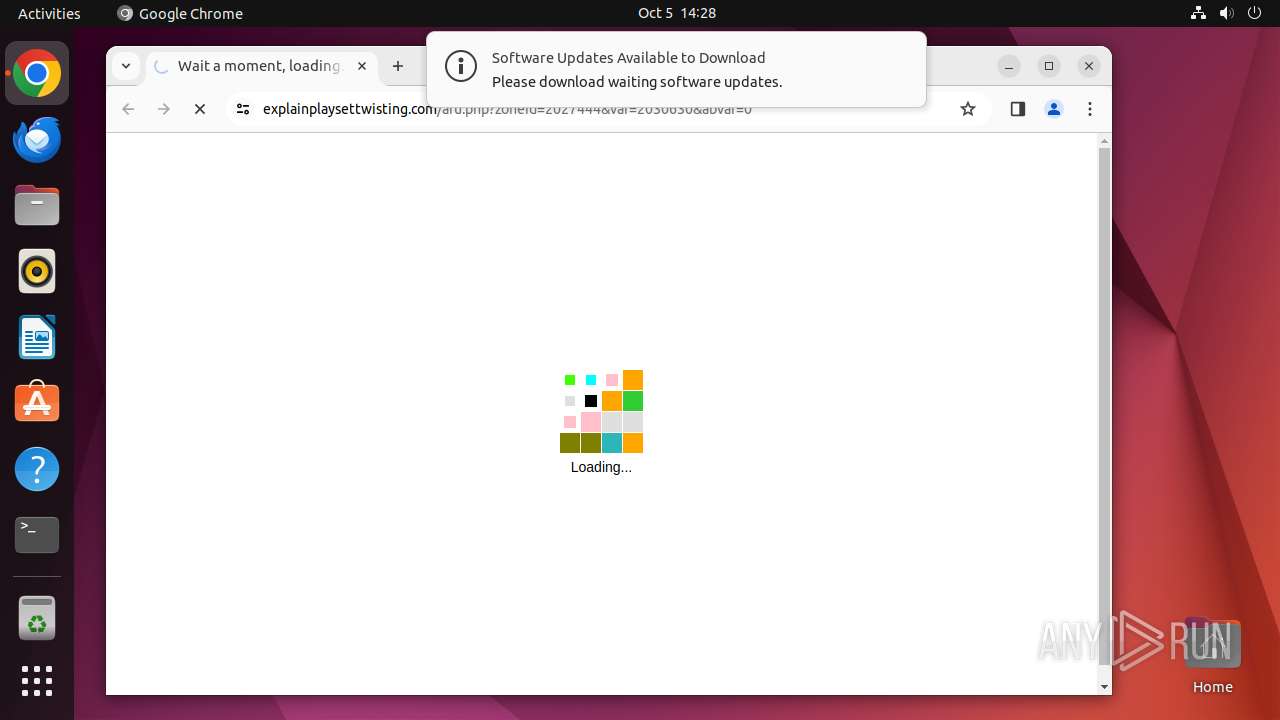Open Google Chrome from the dock
Screen dimensions: 1280x720
tap(37, 73)
